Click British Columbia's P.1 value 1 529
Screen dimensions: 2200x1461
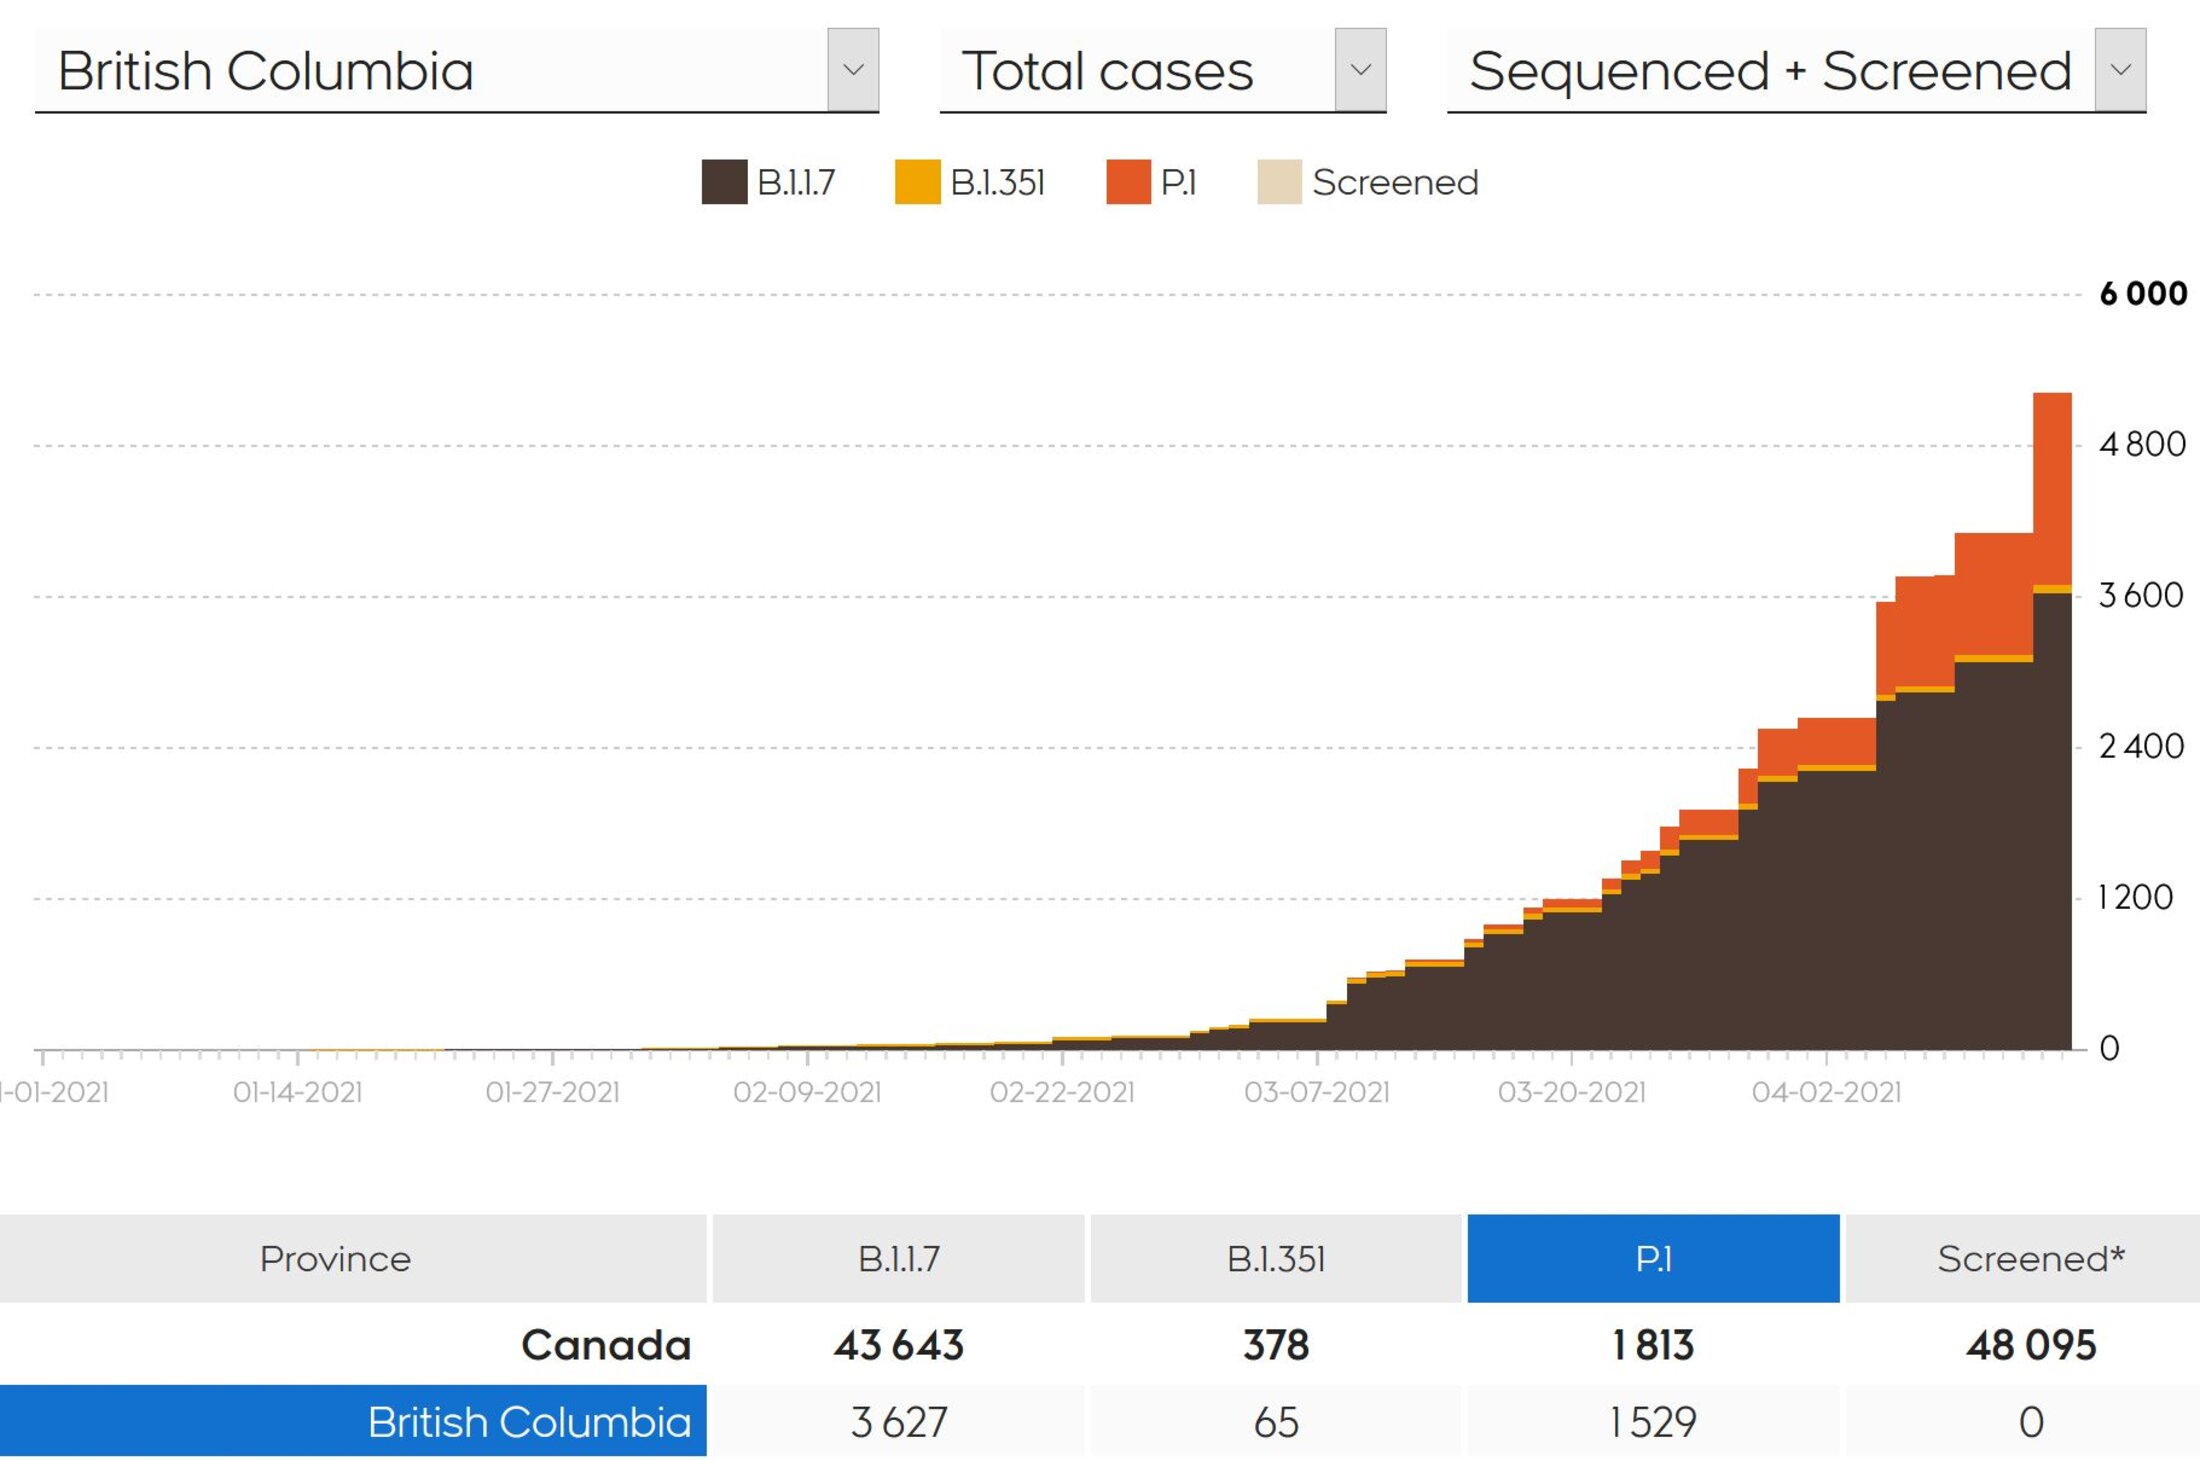click(1653, 1421)
